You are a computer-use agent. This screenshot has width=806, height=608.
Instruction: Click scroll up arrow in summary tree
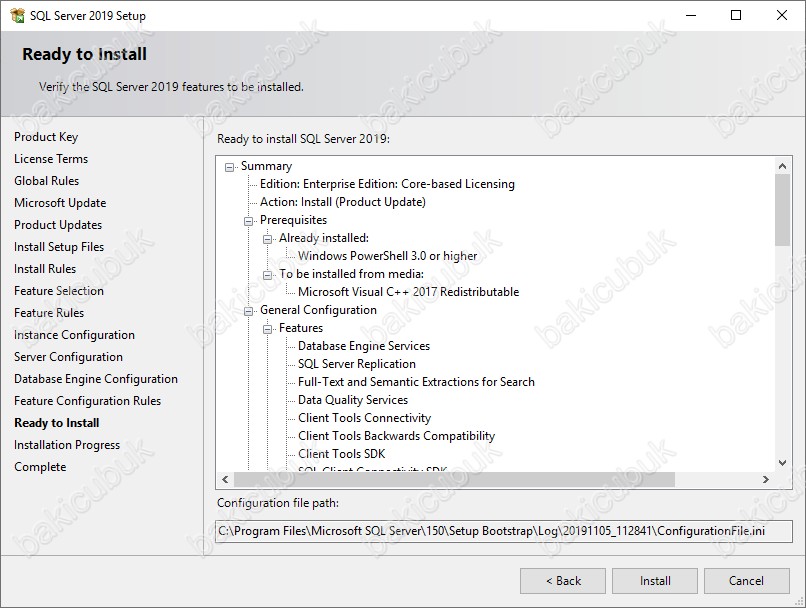pos(782,166)
